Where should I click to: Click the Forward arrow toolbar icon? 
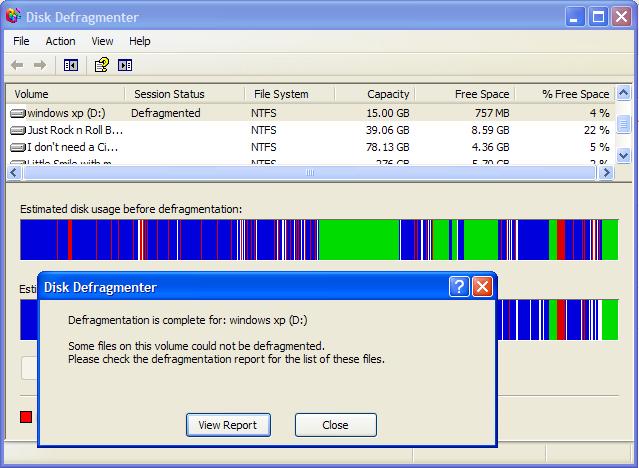pos(40,65)
